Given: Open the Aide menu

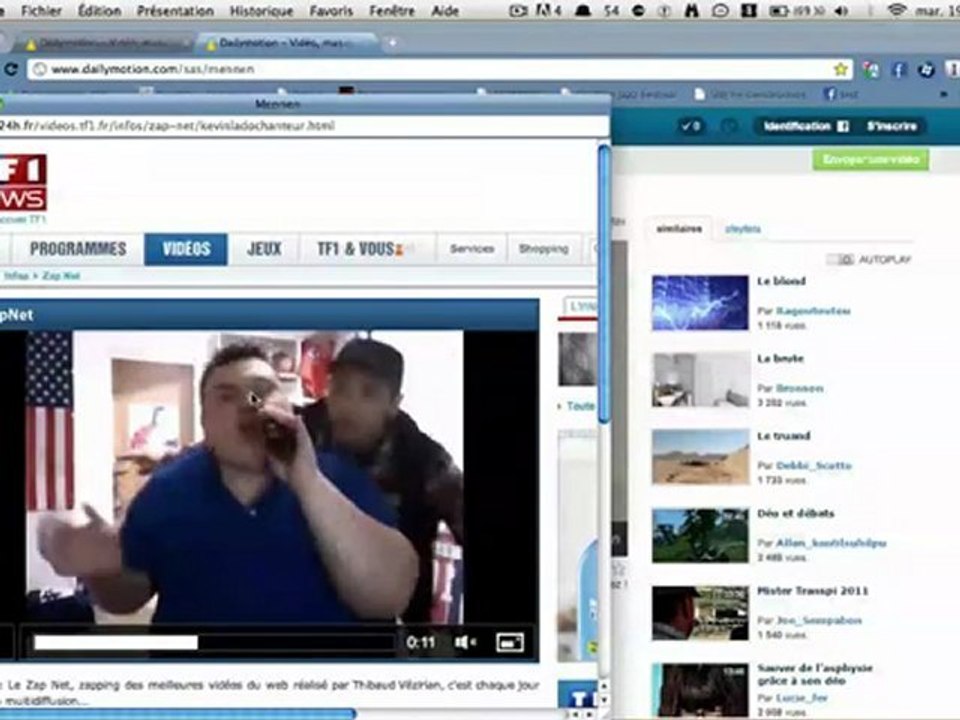Looking at the screenshot, I should [x=445, y=10].
